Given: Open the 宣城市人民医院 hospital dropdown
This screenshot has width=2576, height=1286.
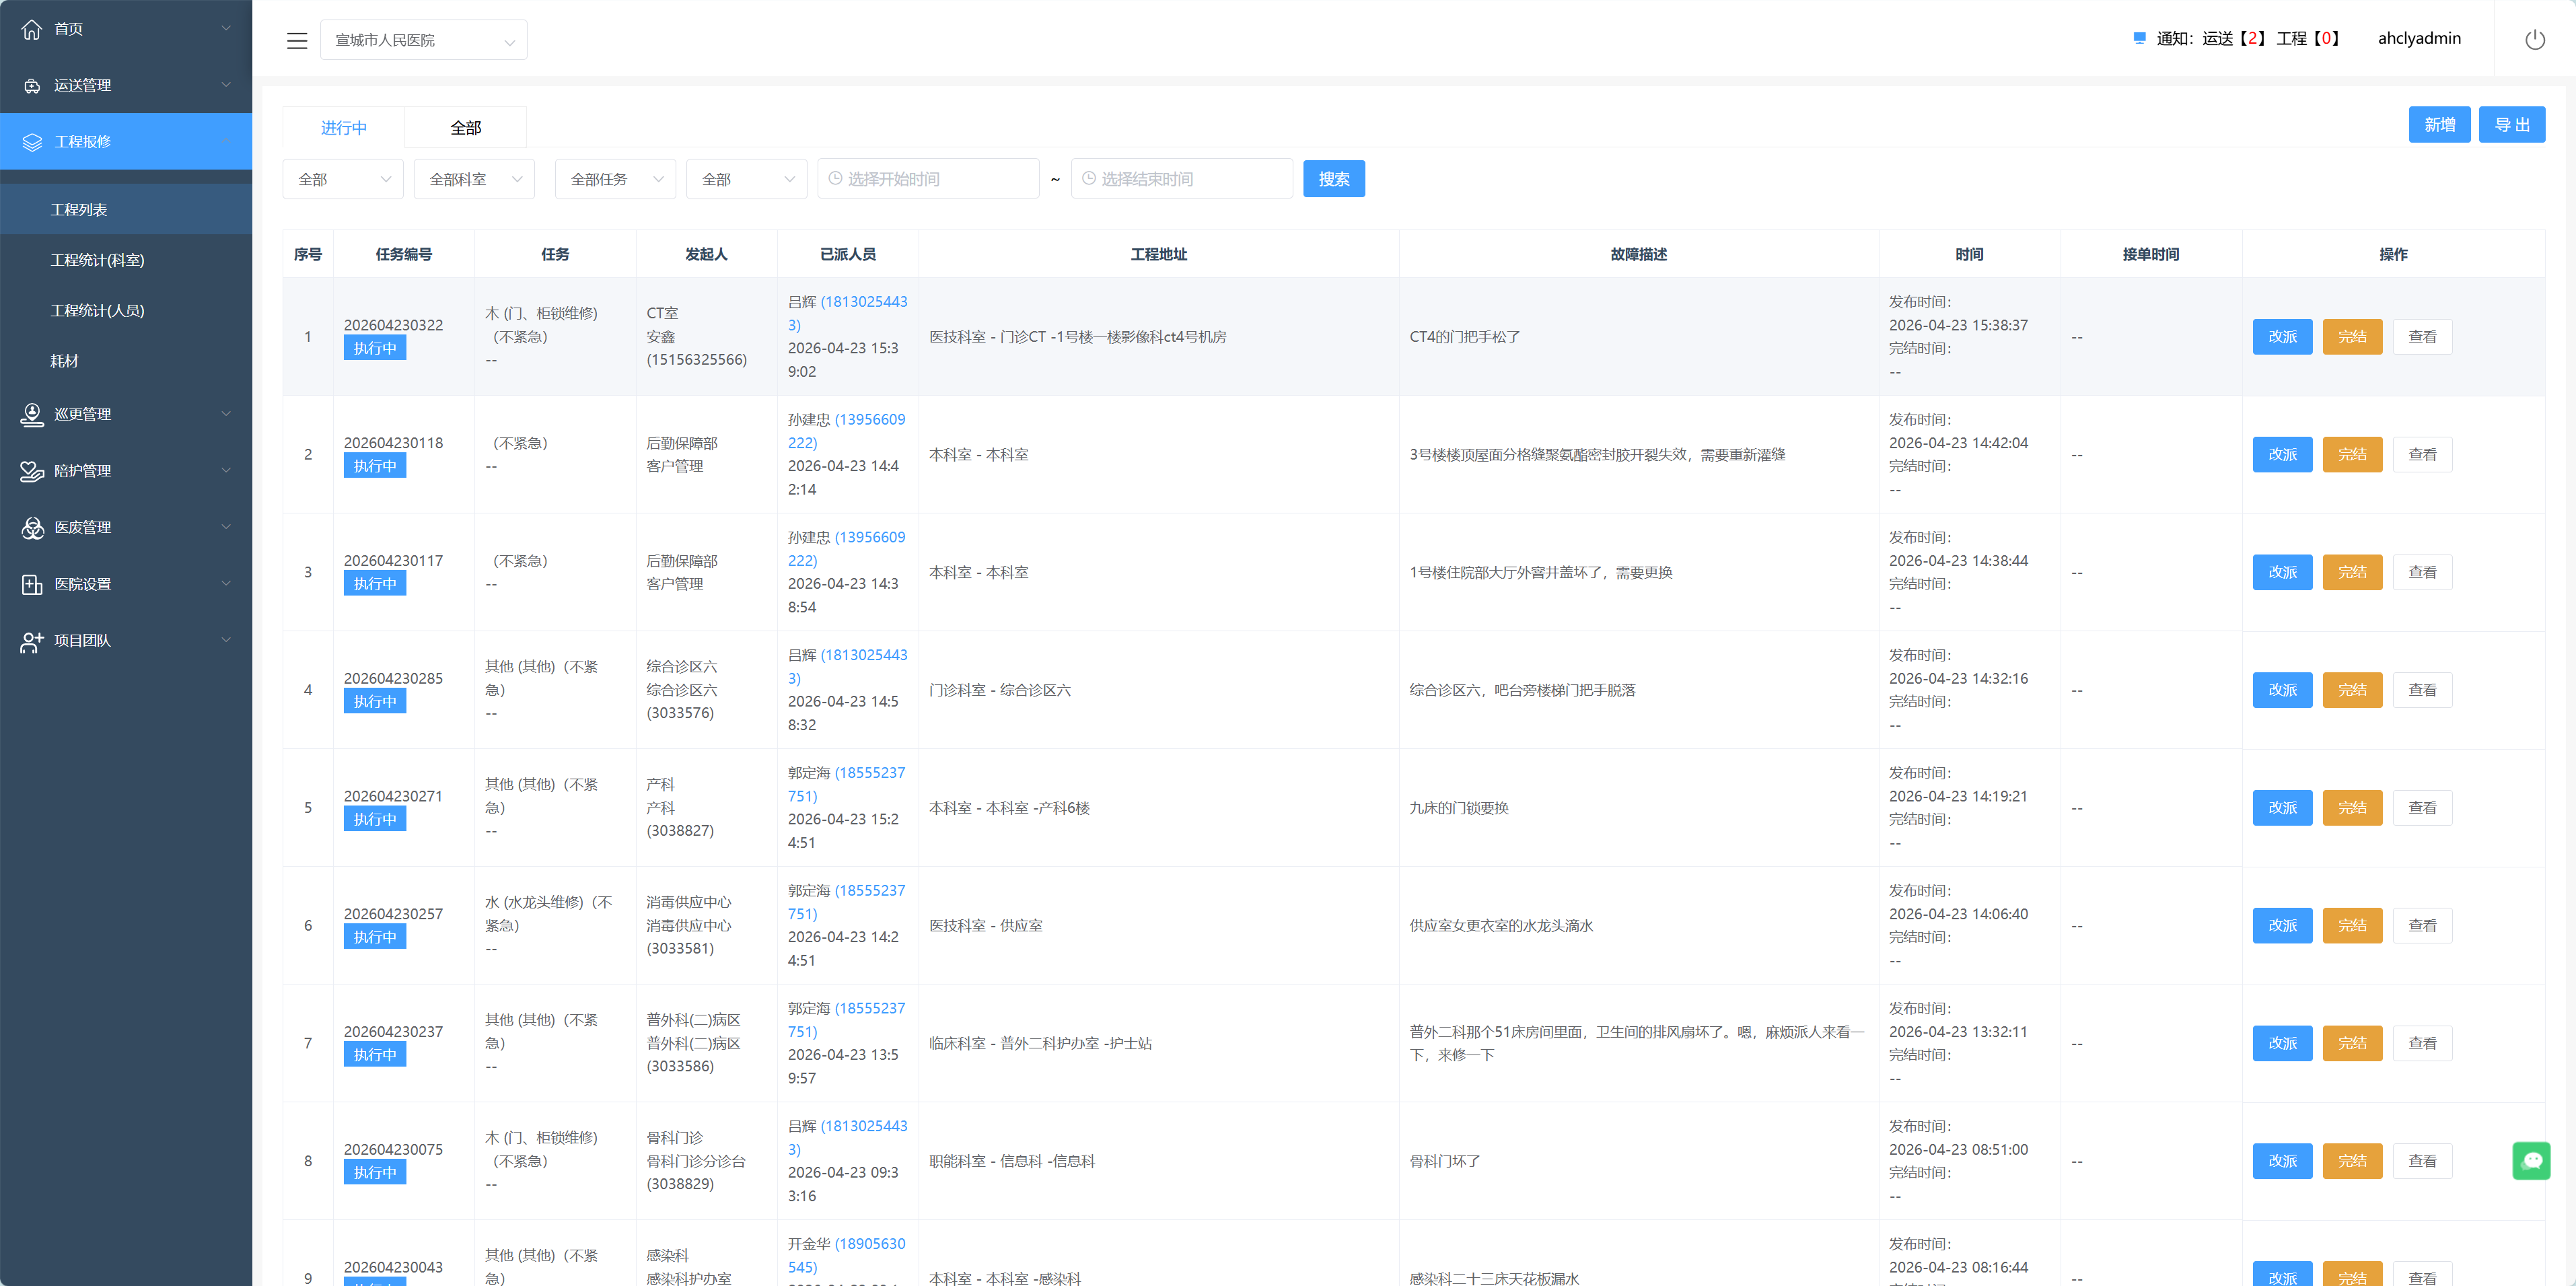Looking at the screenshot, I should point(423,40).
